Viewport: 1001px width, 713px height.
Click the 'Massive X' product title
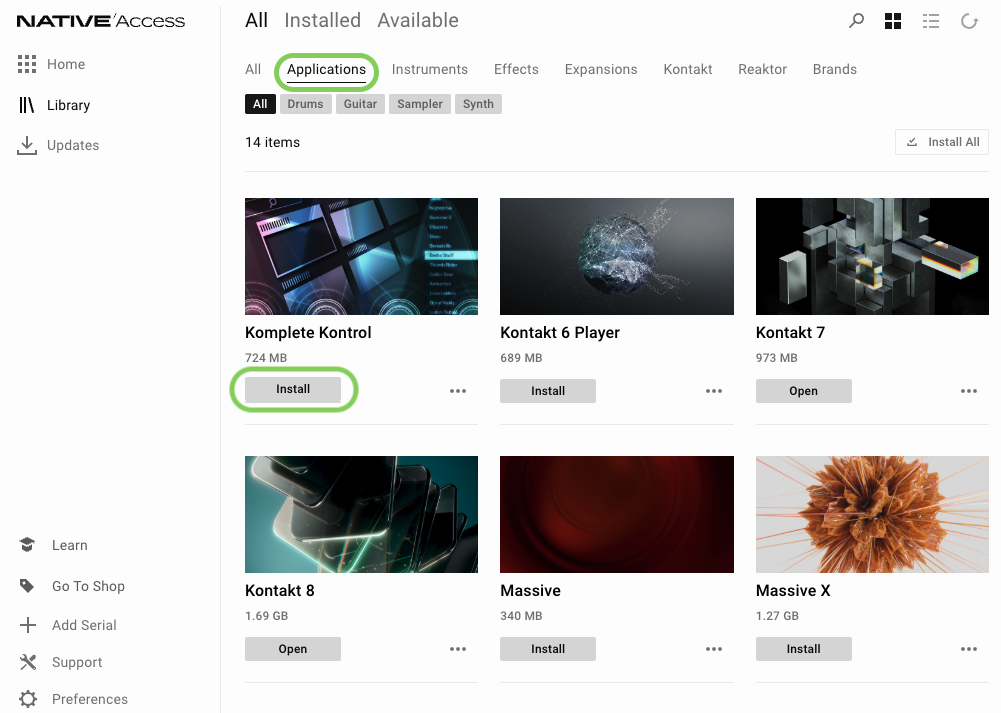[x=793, y=590]
